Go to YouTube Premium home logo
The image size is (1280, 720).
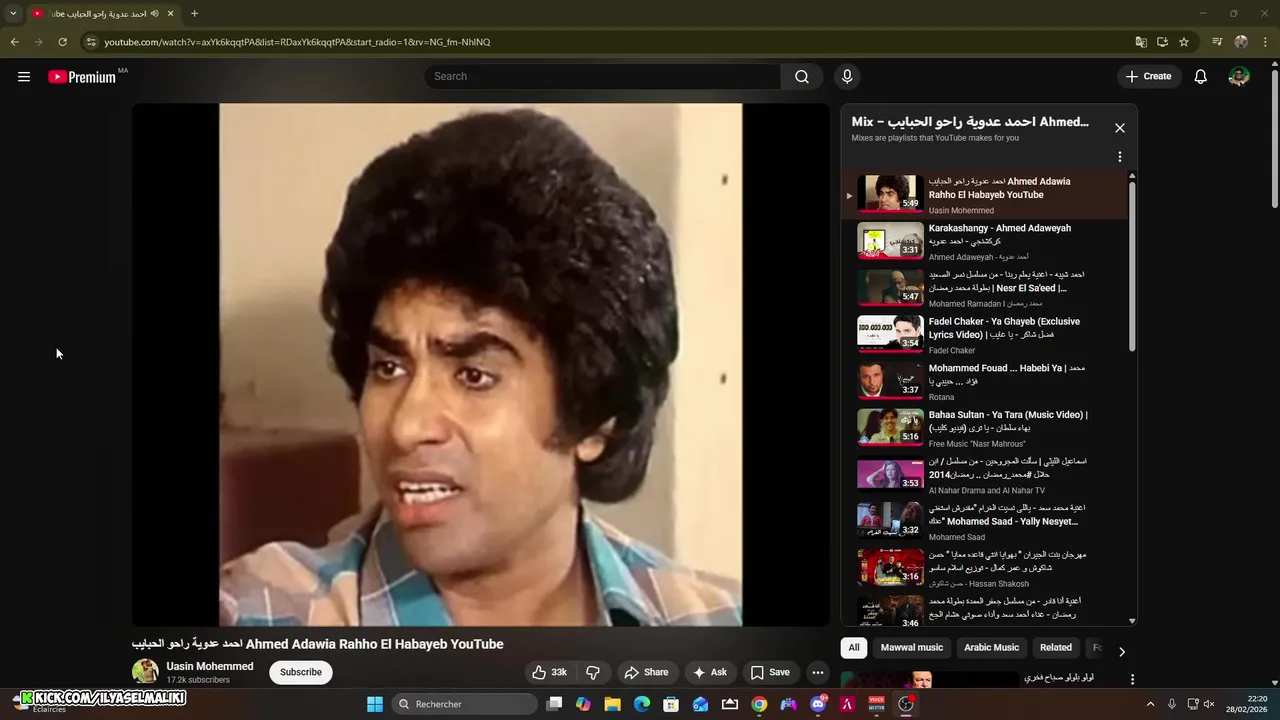tap(82, 77)
